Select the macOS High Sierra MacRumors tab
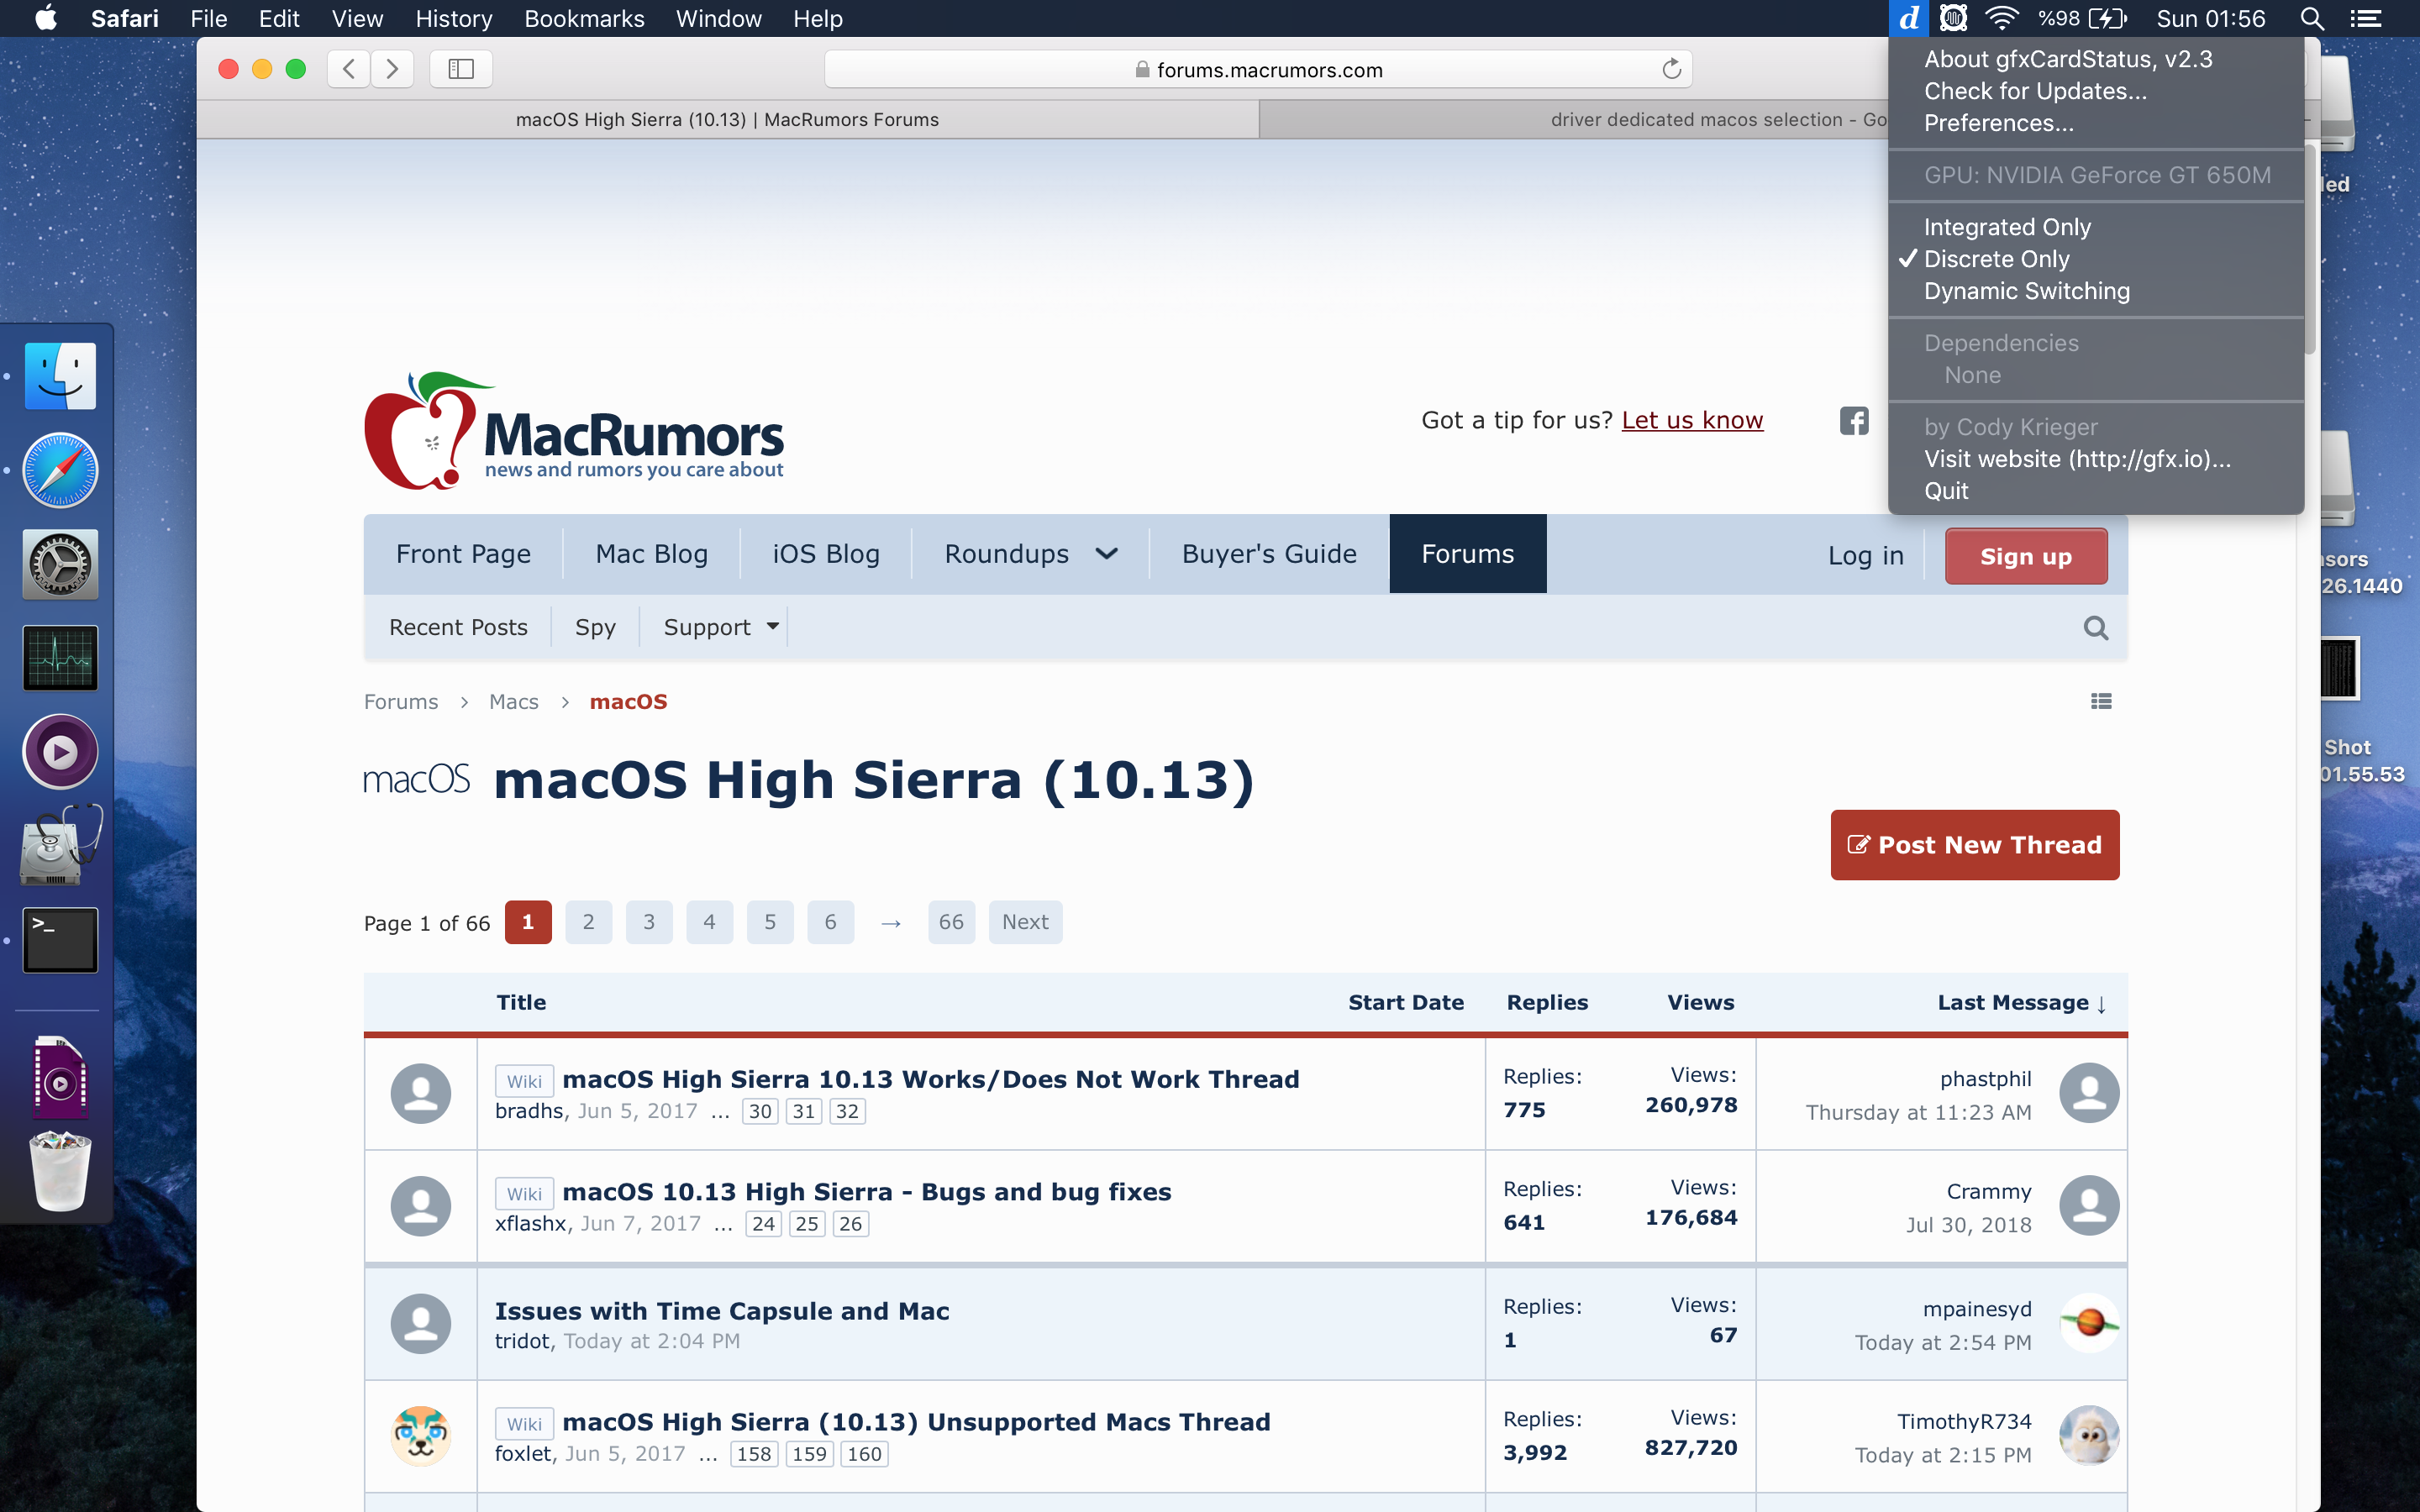The image size is (2420, 1512). tap(727, 120)
